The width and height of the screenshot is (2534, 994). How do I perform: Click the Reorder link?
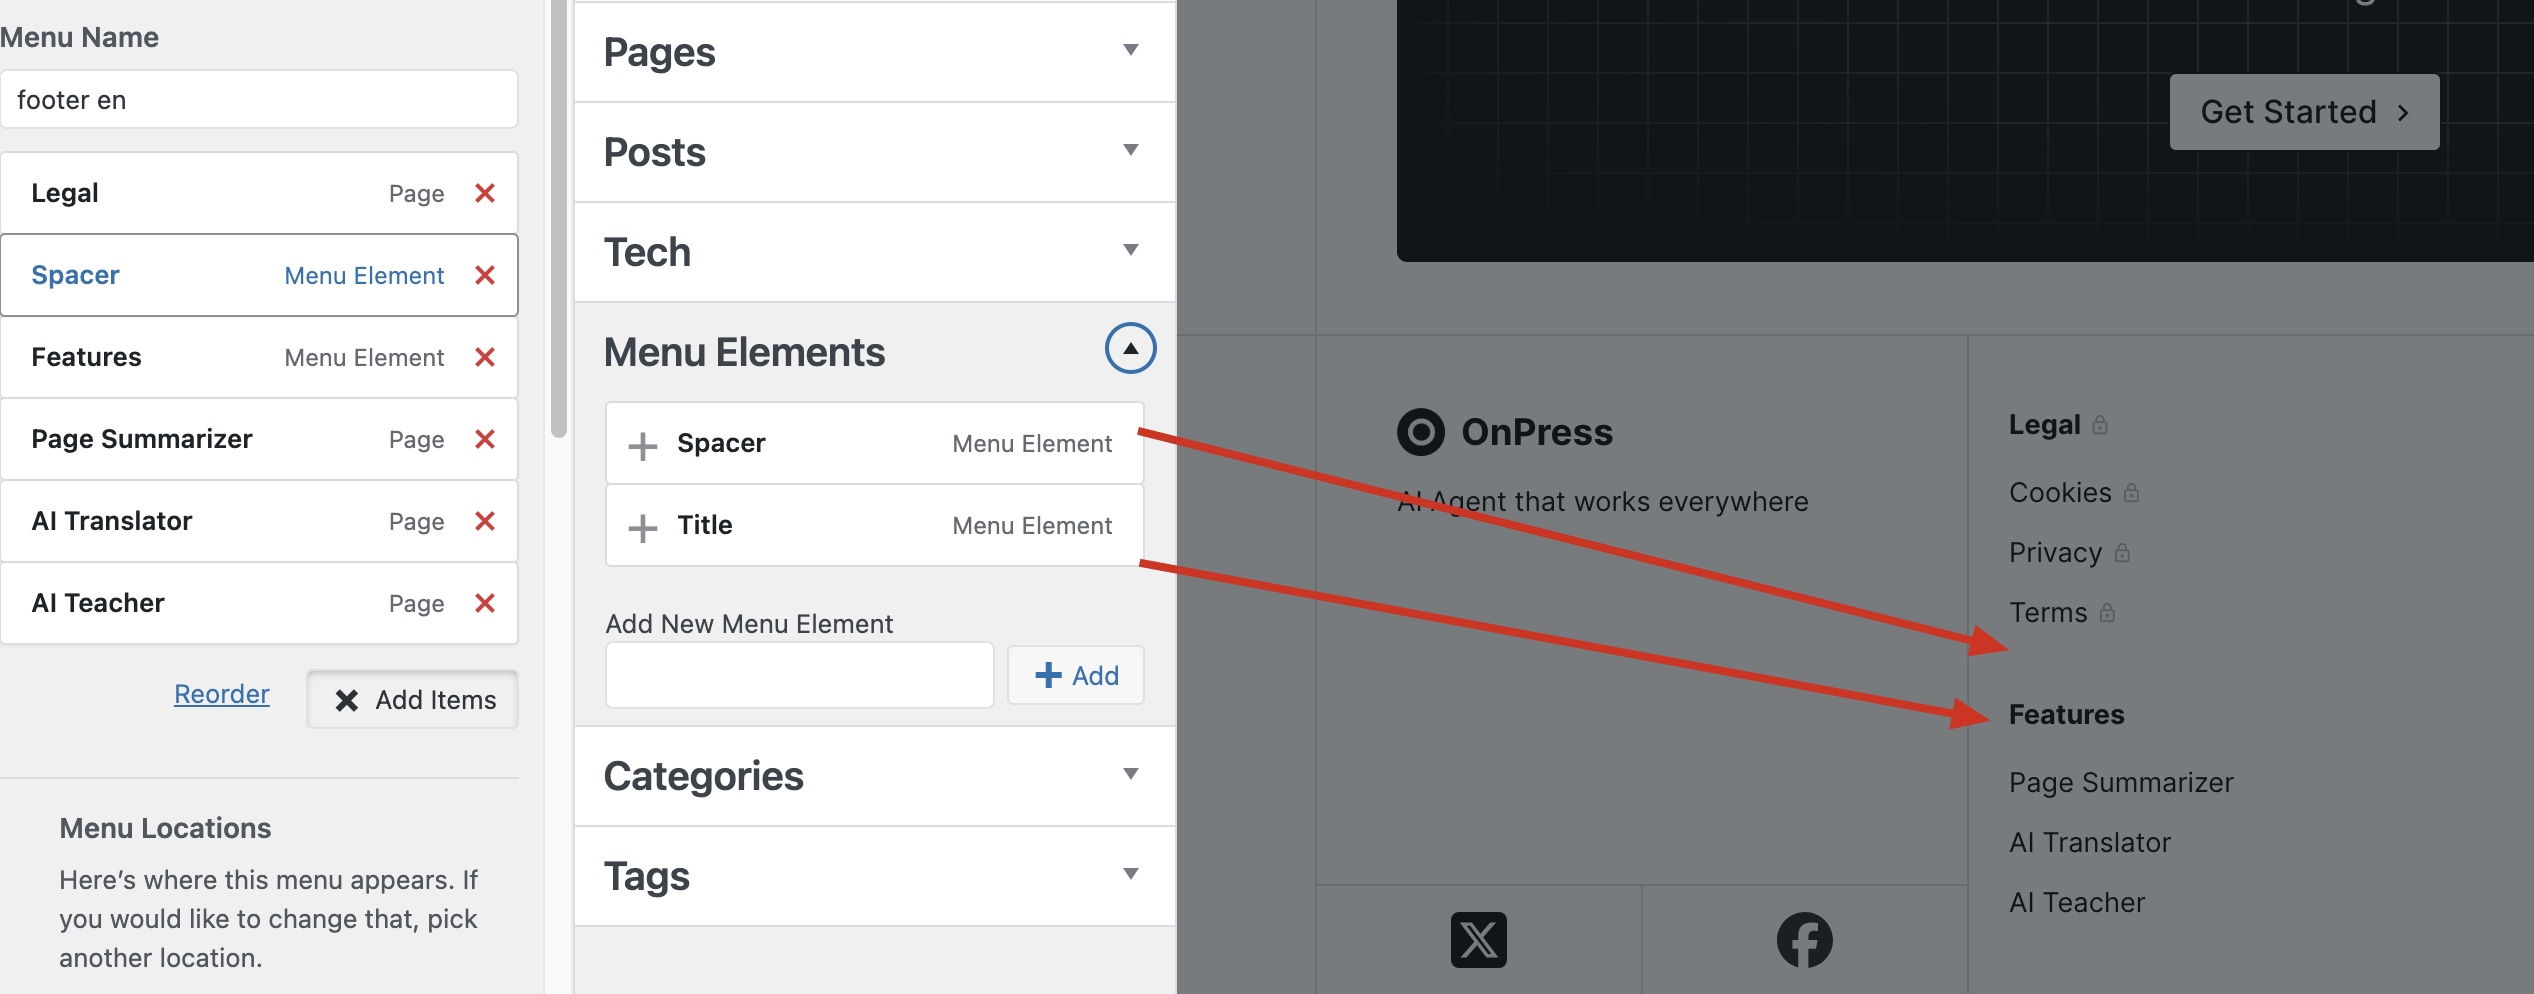(x=222, y=694)
